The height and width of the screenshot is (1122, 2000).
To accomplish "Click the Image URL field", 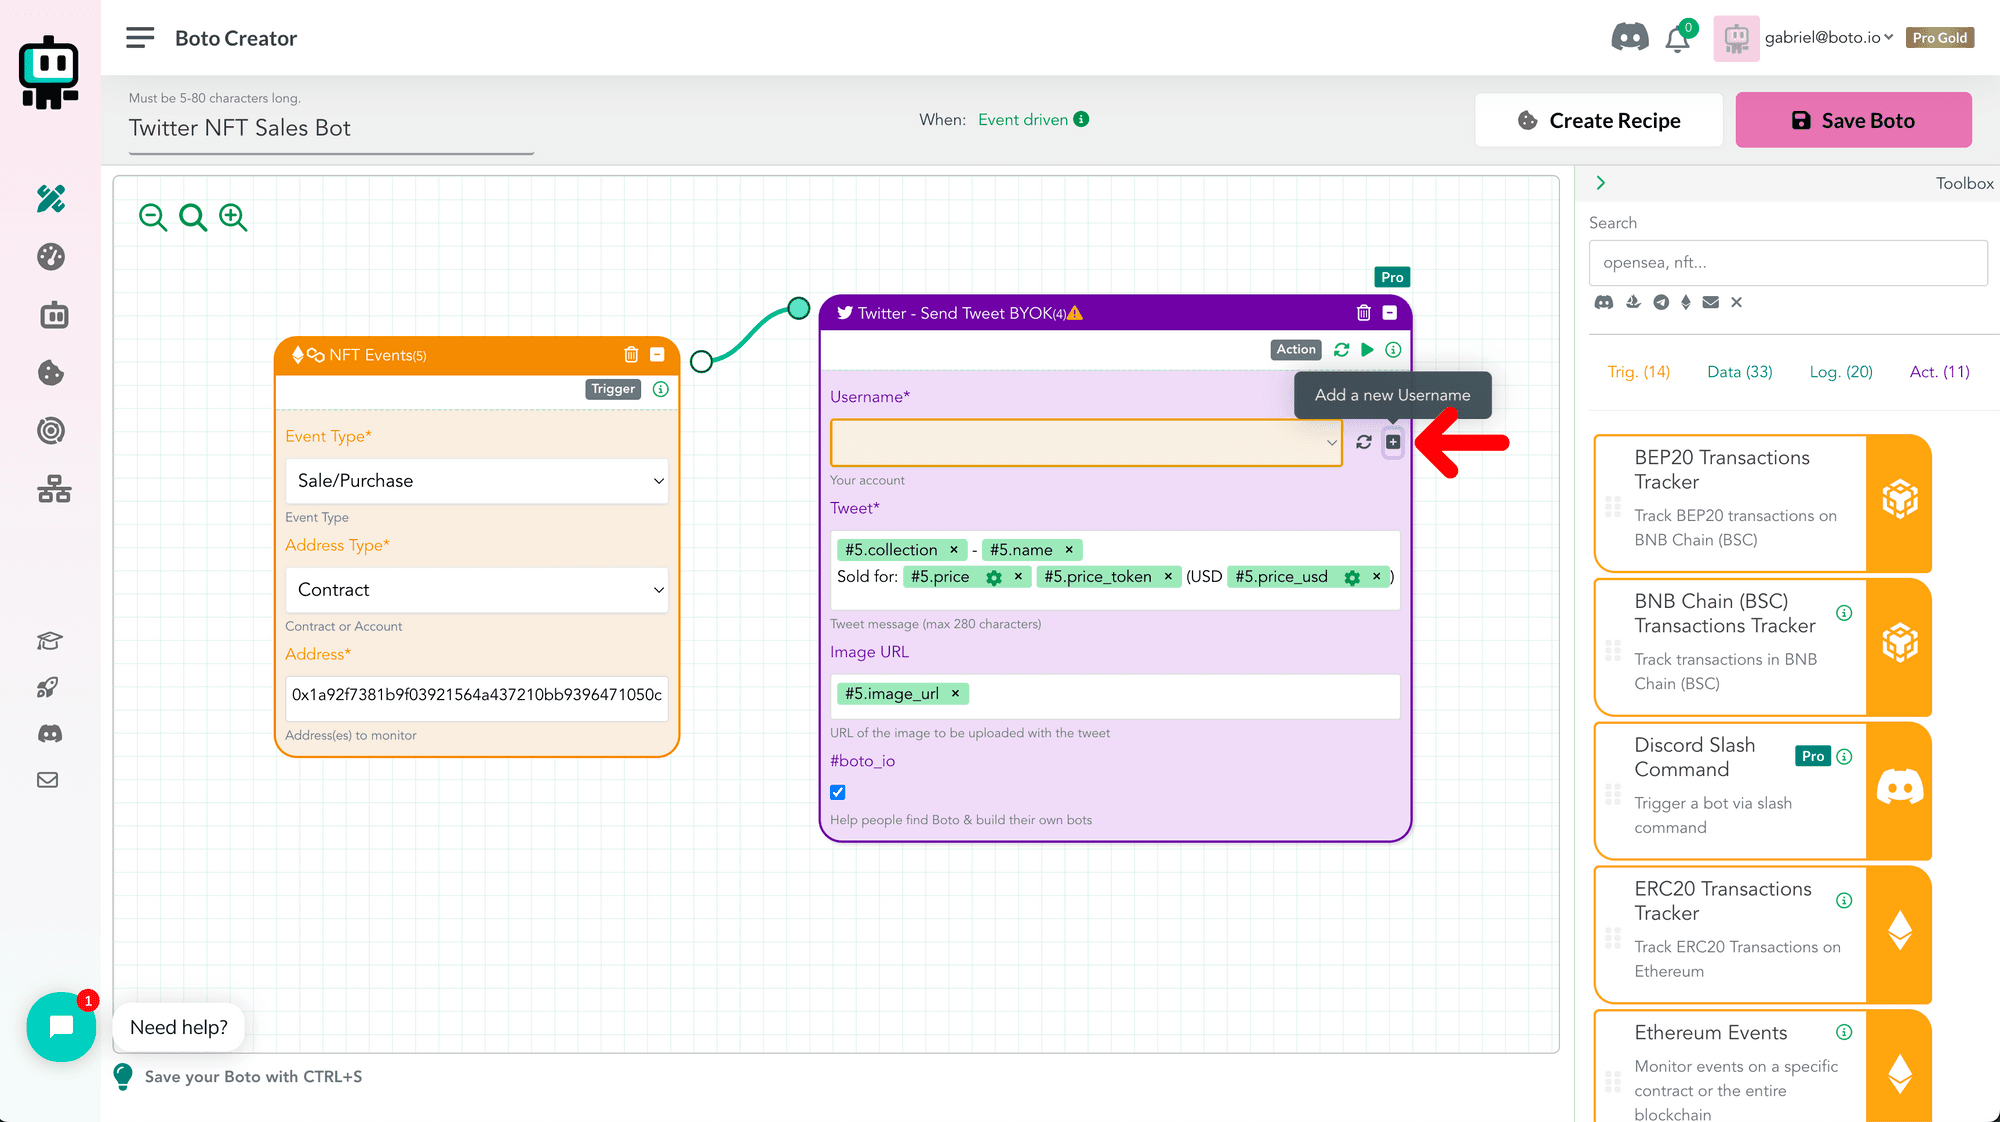I will pos(1115,696).
